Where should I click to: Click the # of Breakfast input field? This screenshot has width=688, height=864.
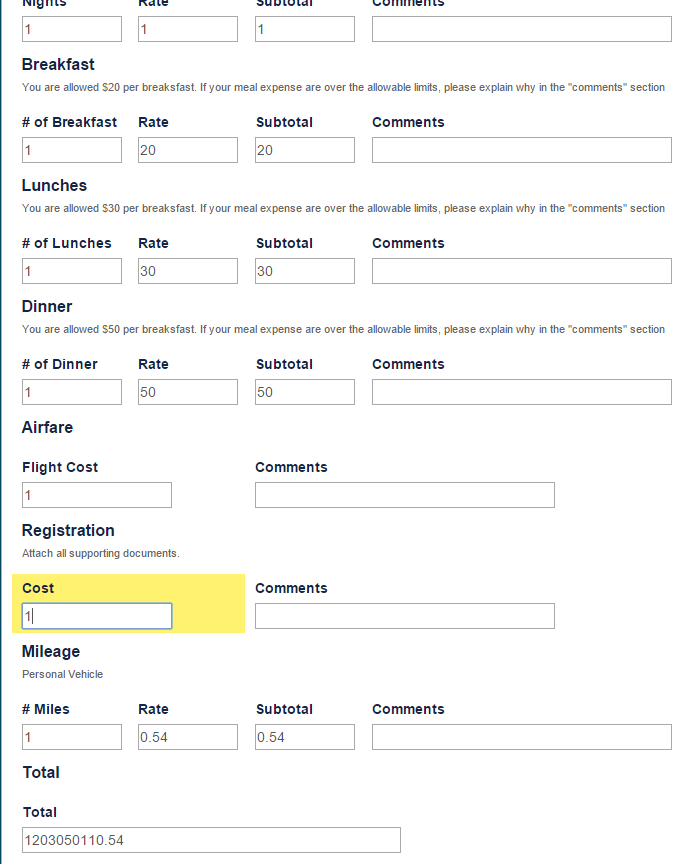pyautogui.click(x=72, y=150)
